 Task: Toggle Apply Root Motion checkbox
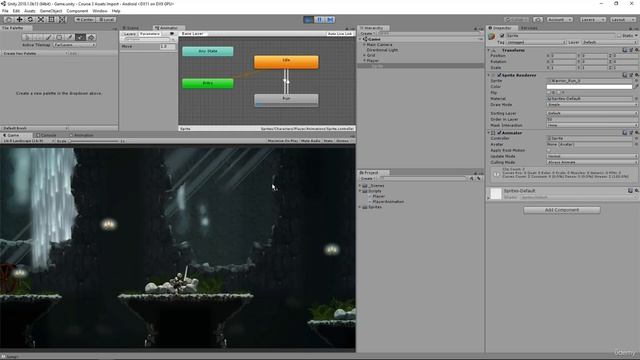coord(549,150)
